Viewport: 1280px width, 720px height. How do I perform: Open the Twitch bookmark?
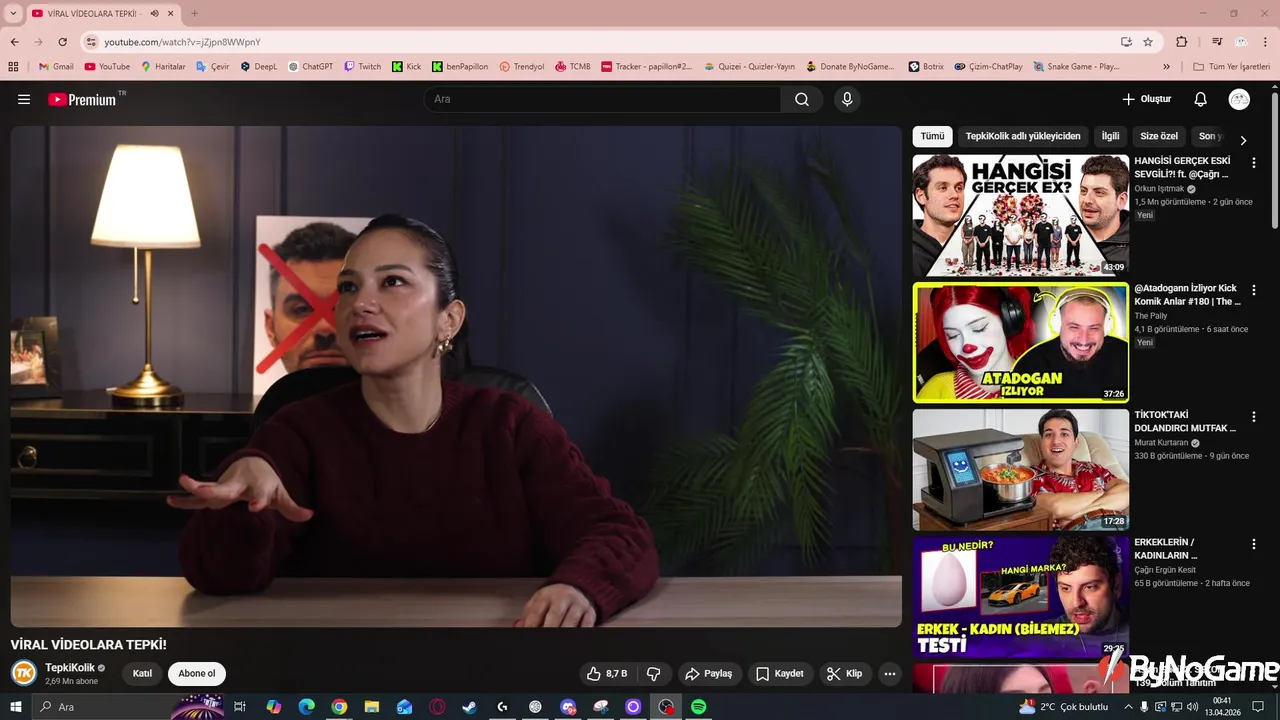pos(362,67)
